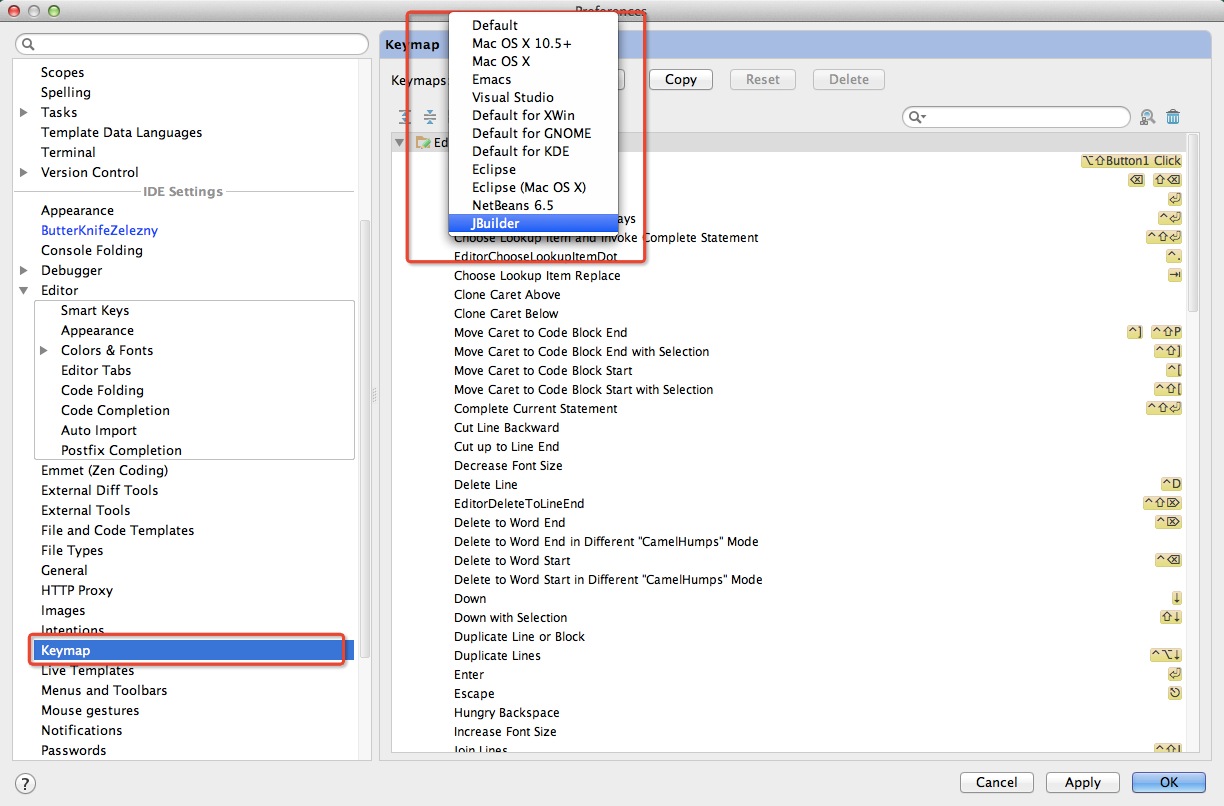The height and width of the screenshot is (806, 1224).
Task: Select Mac OS X 10.5+ keymap
Action: point(533,43)
